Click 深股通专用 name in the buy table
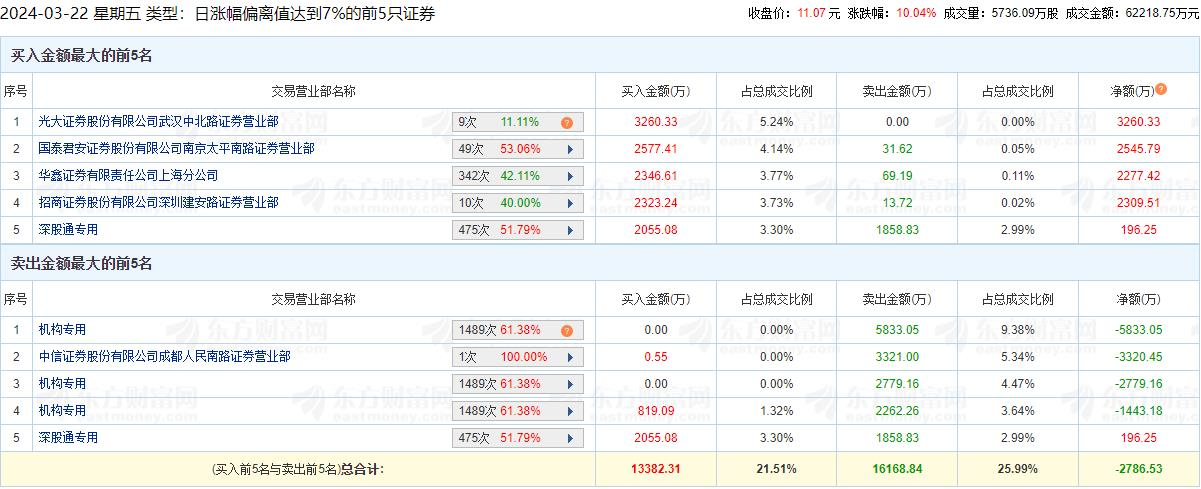Image resolution: width=1201 pixels, height=489 pixels. [69, 230]
